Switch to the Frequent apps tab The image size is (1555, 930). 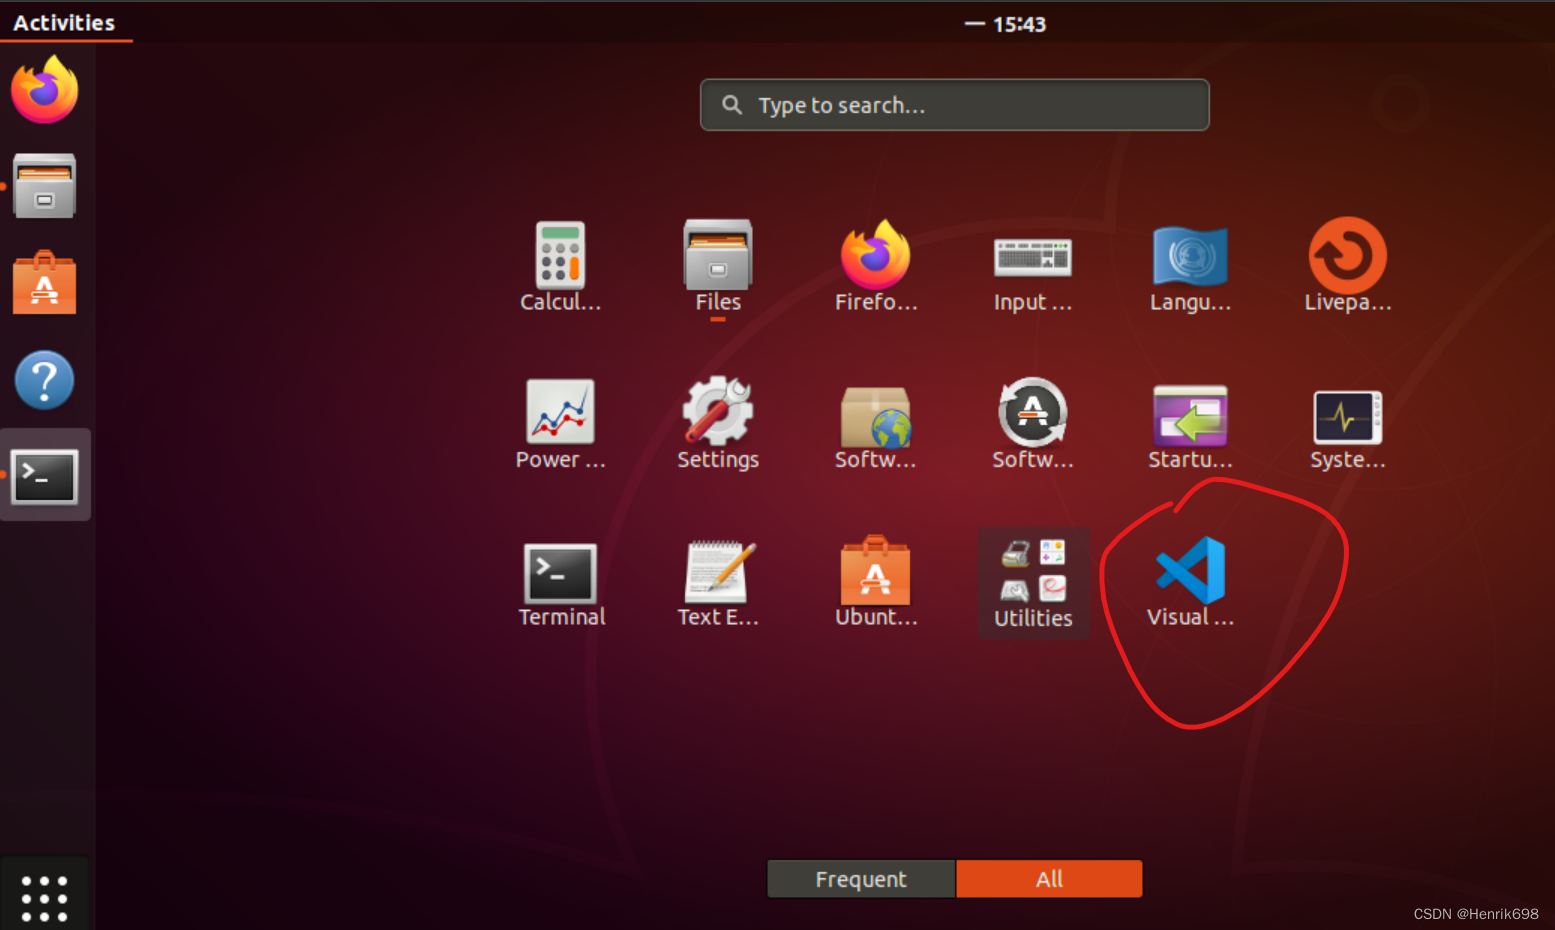pyautogui.click(x=861, y=879)
